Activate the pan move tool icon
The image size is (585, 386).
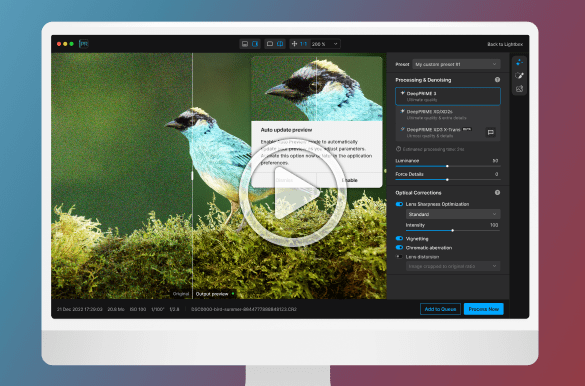coord(294,44)
